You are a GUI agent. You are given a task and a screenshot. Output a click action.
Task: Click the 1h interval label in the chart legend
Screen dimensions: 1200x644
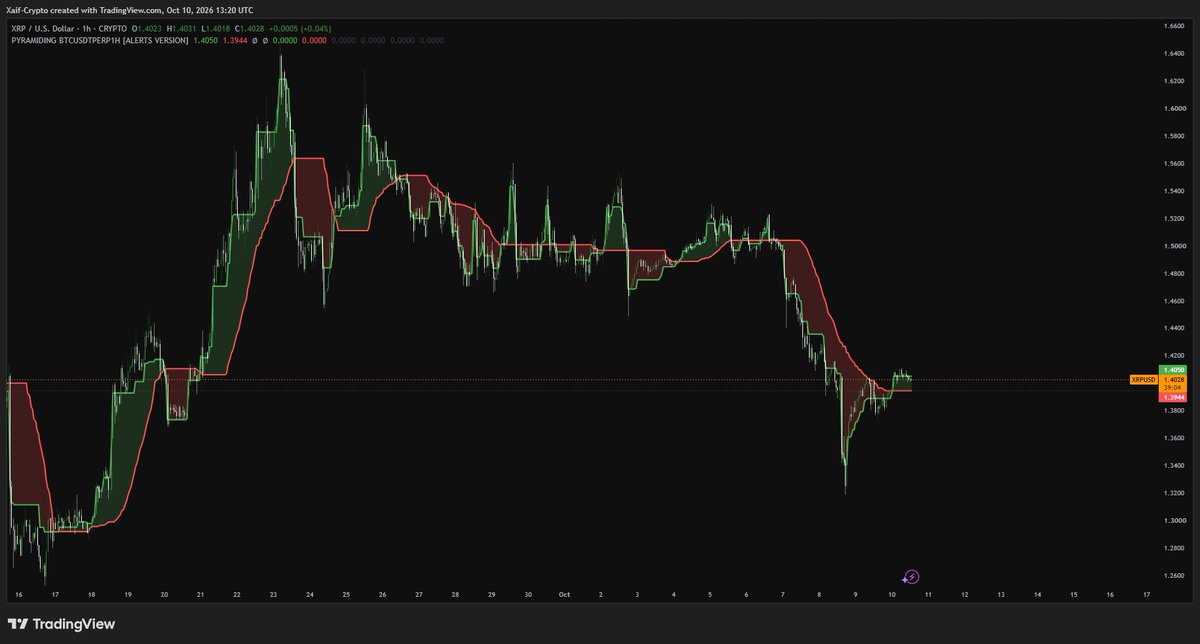89,29
